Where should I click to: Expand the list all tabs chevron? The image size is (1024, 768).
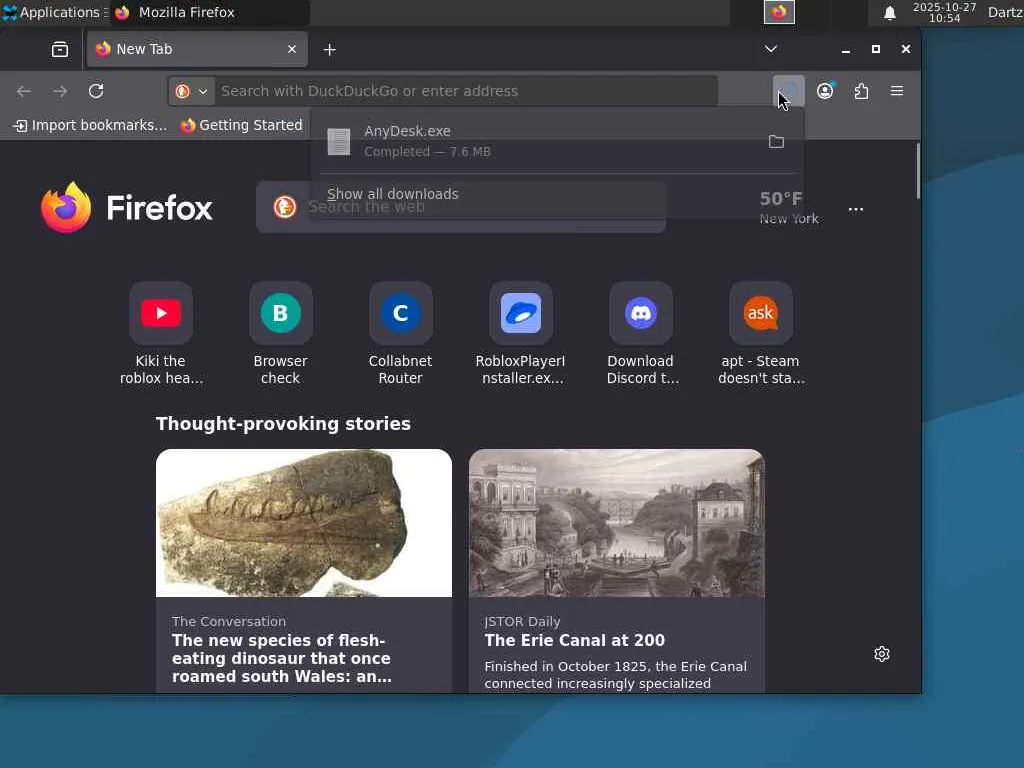[x=771, y=49]
